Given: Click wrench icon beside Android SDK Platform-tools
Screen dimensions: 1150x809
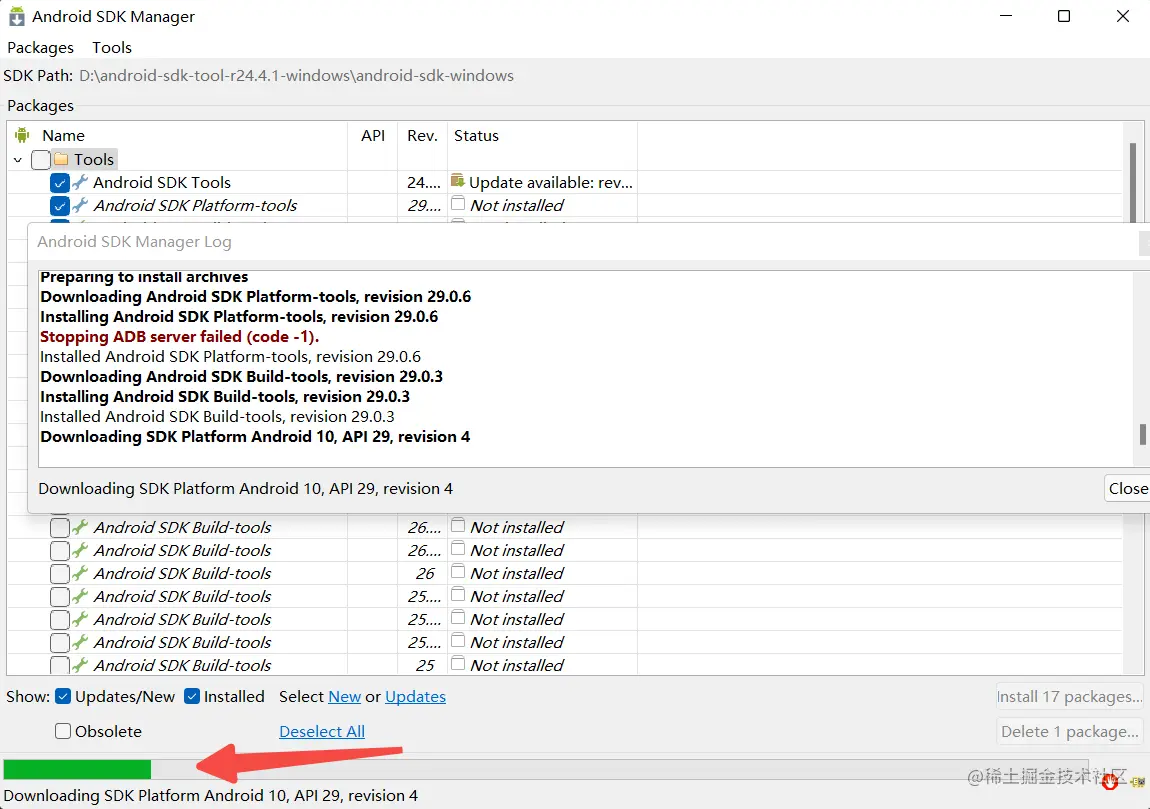Looking at the screenshot, I should click(81, 205).
